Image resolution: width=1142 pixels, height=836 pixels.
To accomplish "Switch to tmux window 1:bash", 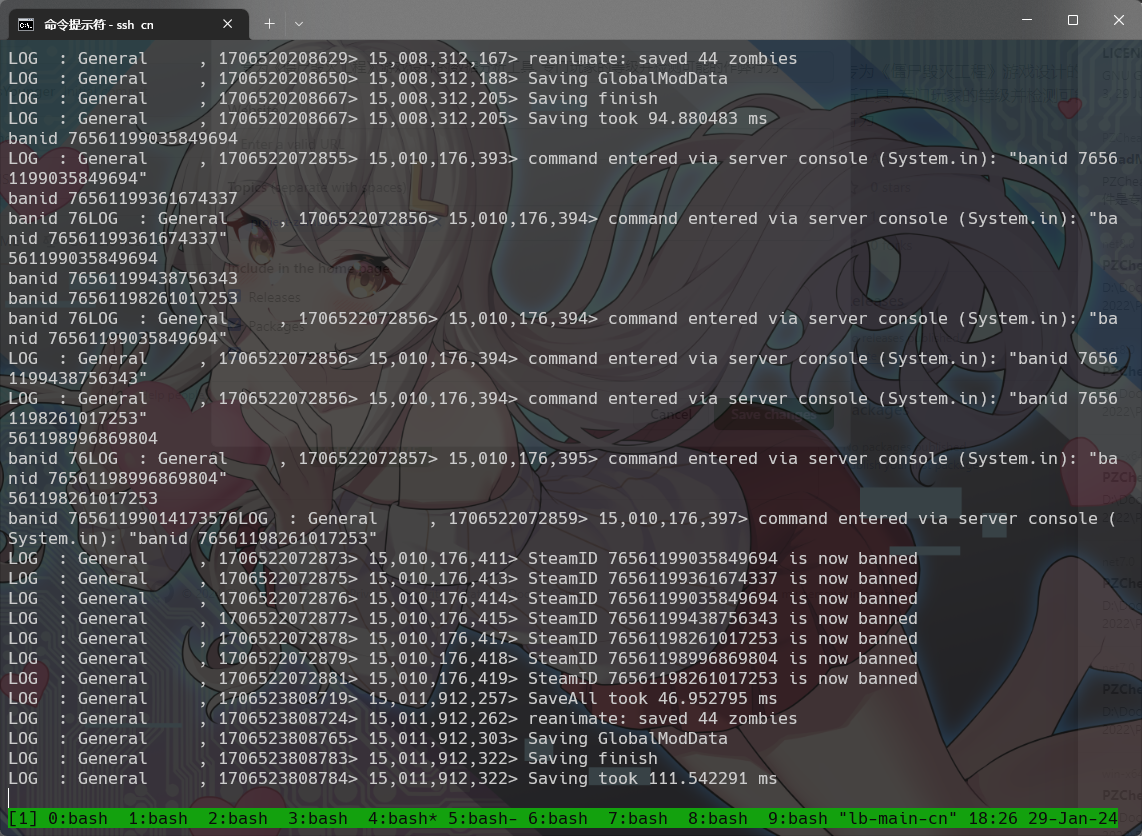I will [x=158, y=819].
